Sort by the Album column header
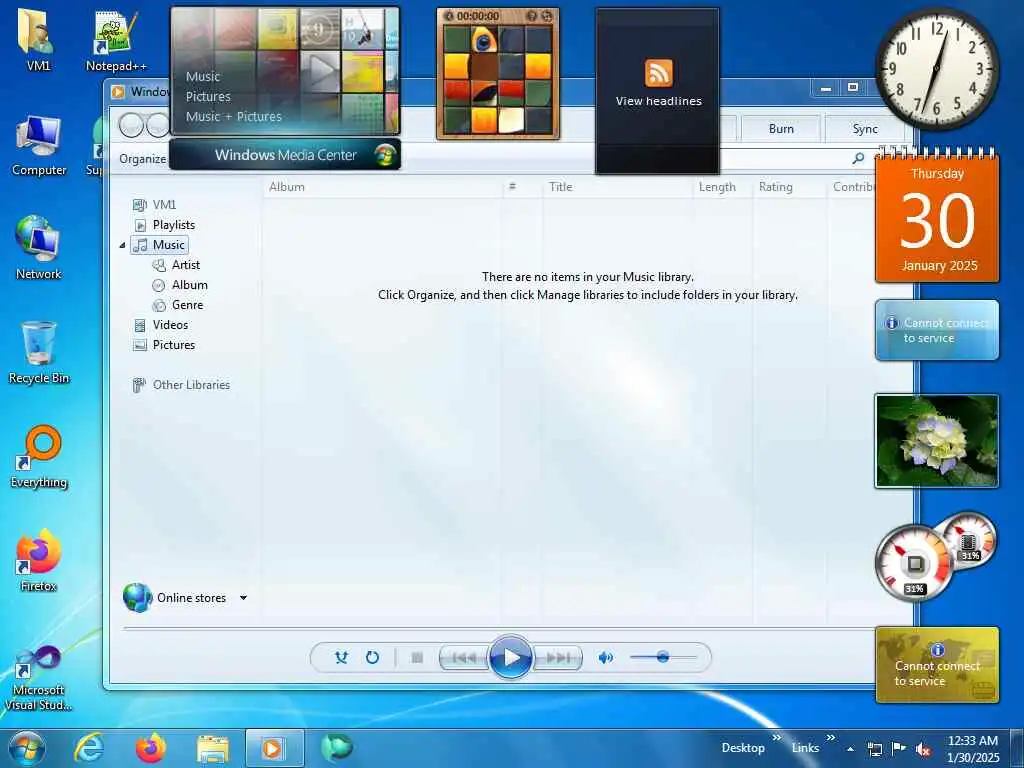Screen dimensions: 1024x768 pyautogui.click(x=383, y=187)
